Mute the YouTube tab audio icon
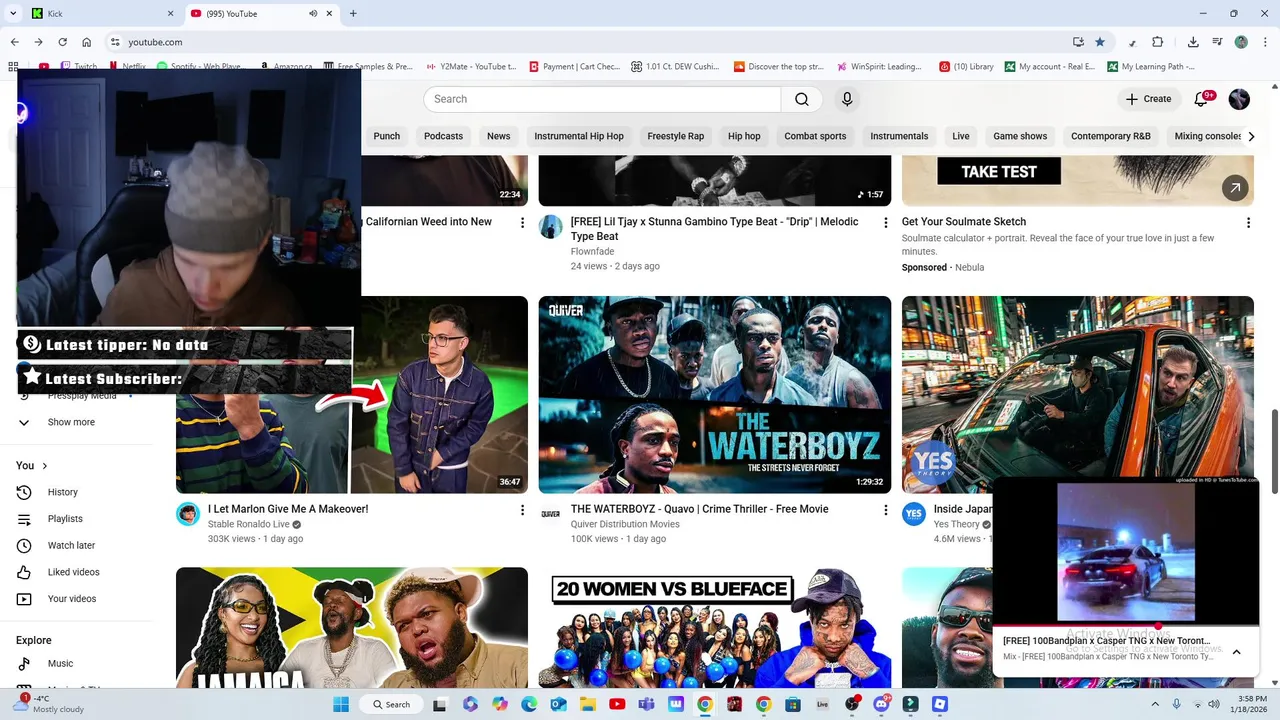 click(x=313, y=14)
